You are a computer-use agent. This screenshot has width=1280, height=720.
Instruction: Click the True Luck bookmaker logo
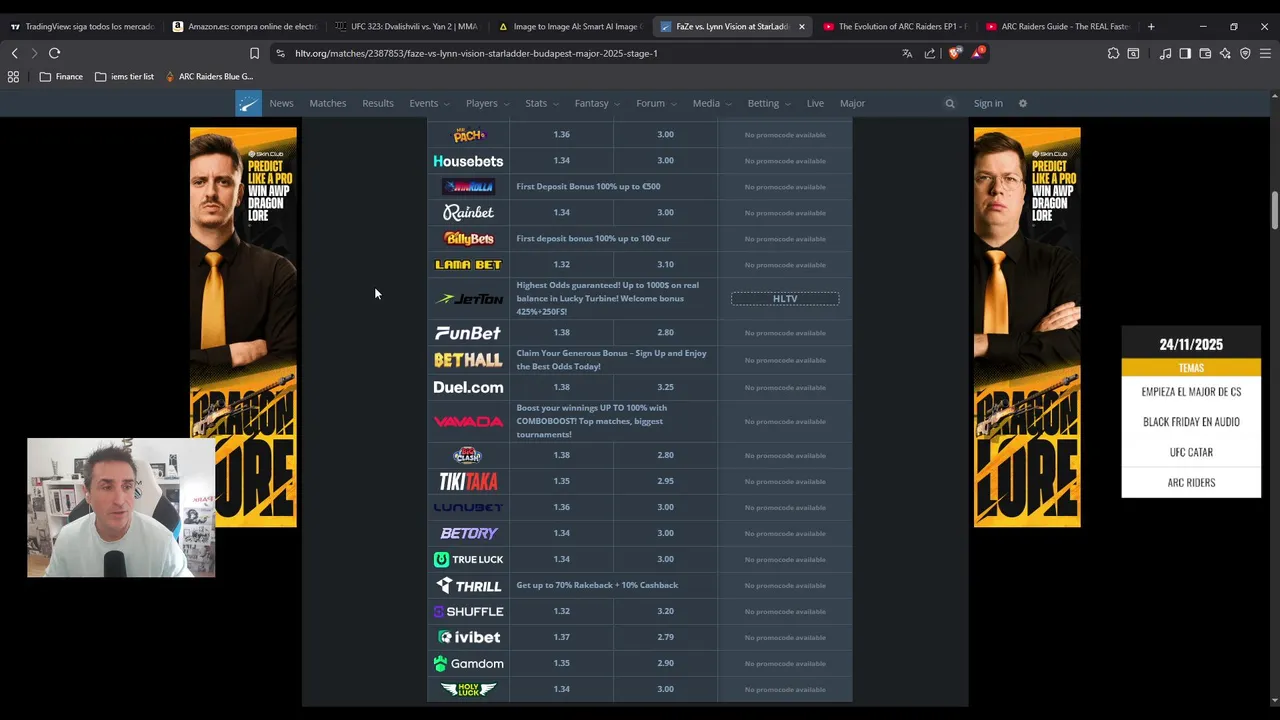tap(468, 559)
